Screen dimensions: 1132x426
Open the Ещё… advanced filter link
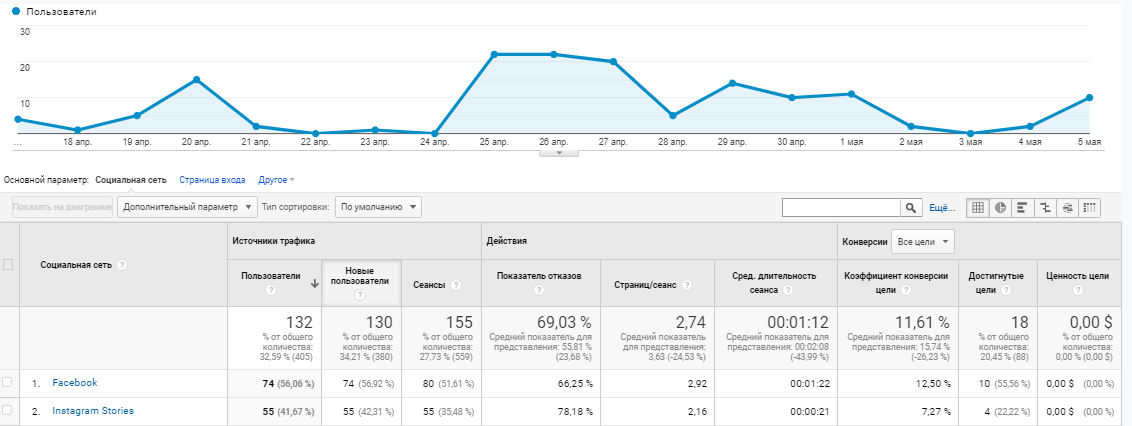tap(942, 207)
